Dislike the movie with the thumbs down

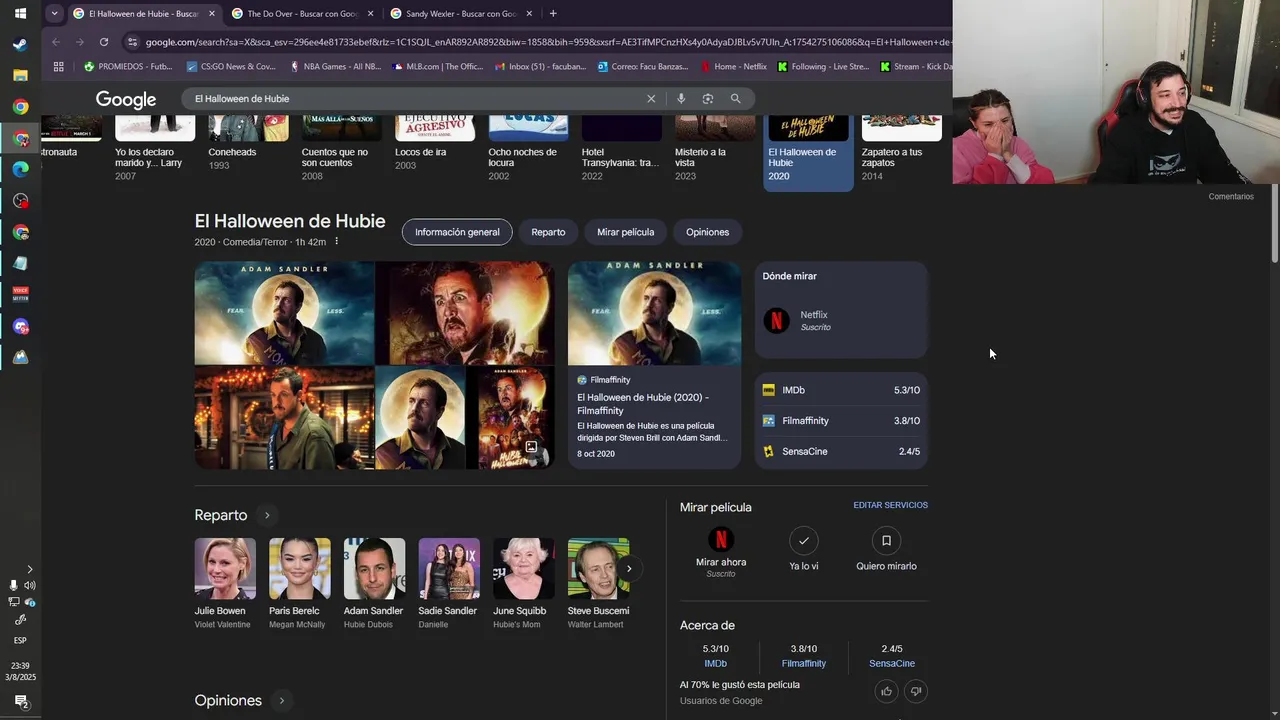pos(915,691)
